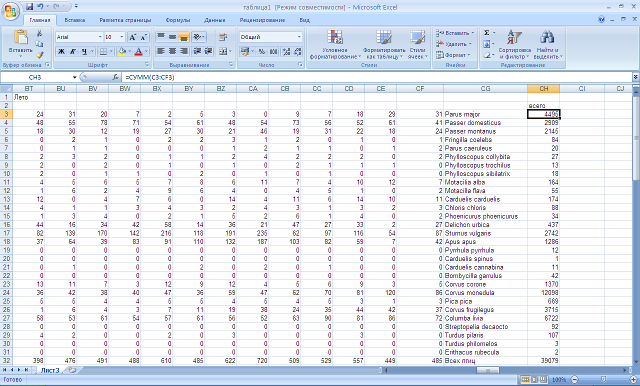The image size is (640, 386).
Task: Apply comma thousands separator style
Action: pos(273,51)
